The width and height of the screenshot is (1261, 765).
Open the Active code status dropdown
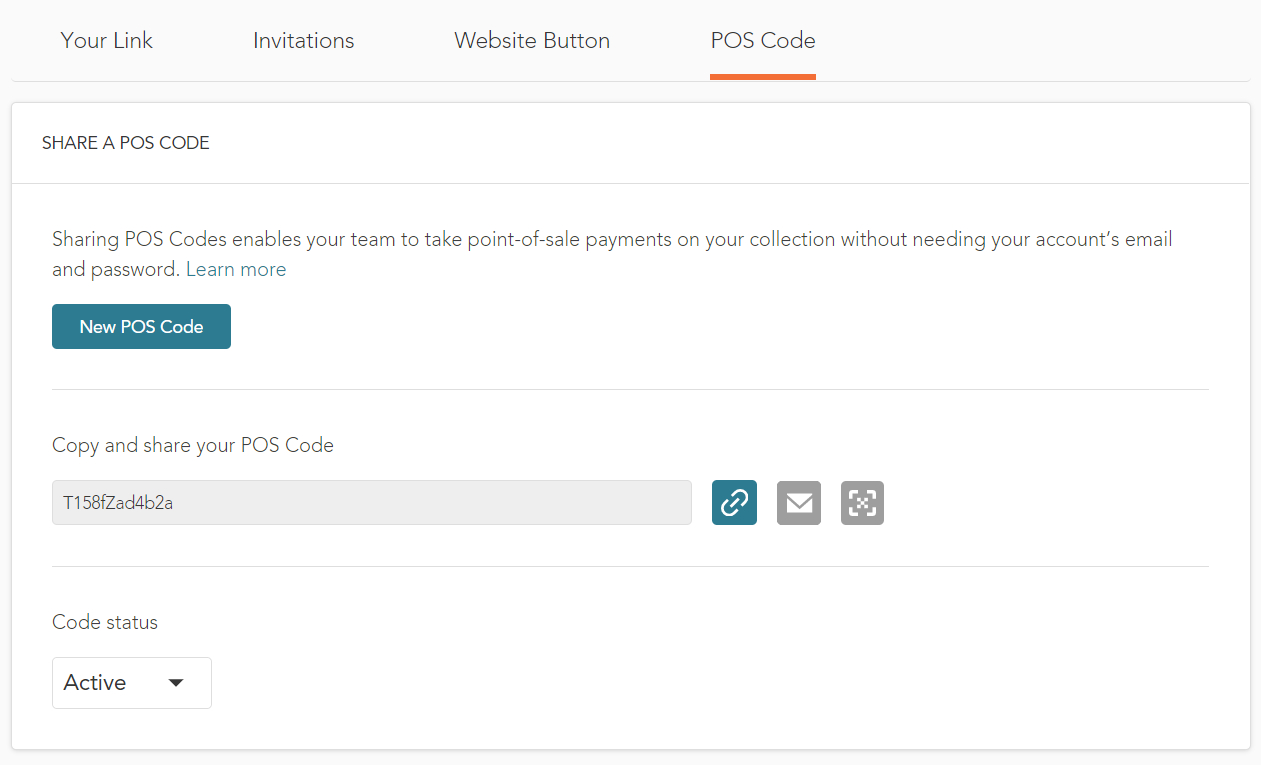[131, 683]
